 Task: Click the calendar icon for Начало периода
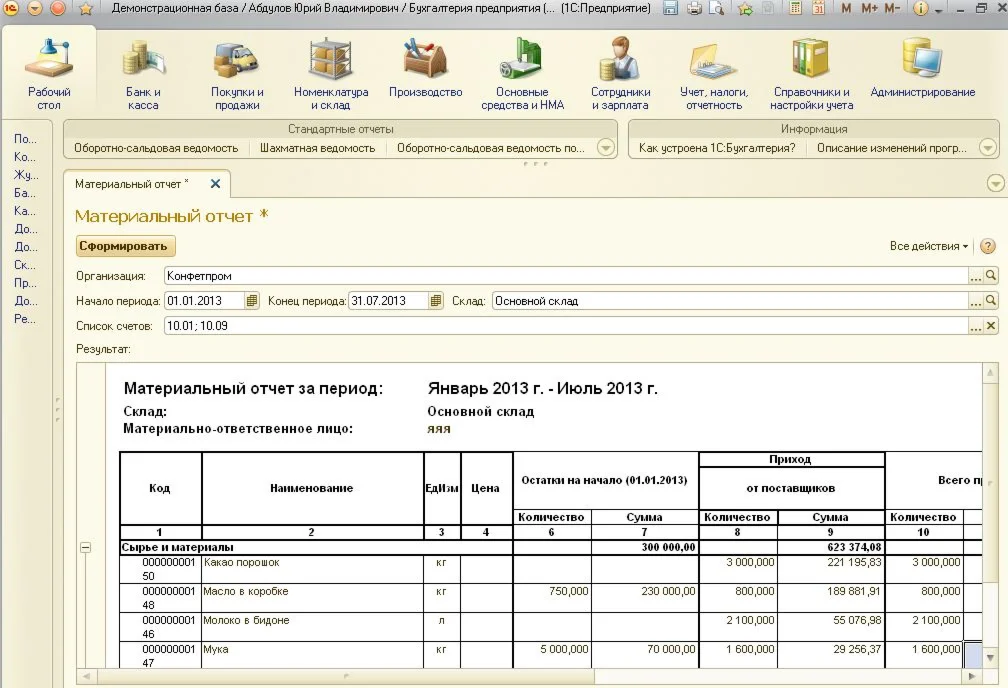252,301
